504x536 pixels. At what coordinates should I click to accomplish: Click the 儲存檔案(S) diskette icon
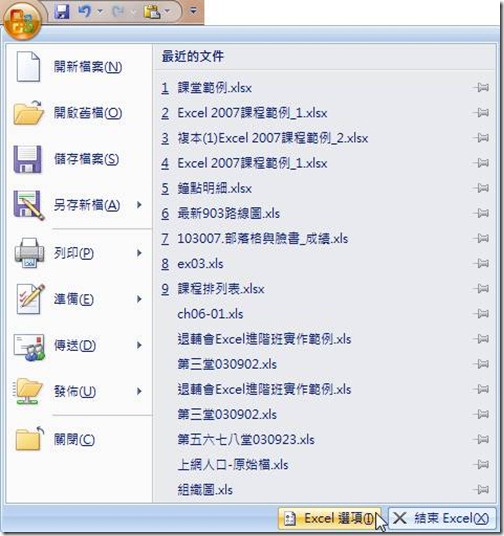28,159
